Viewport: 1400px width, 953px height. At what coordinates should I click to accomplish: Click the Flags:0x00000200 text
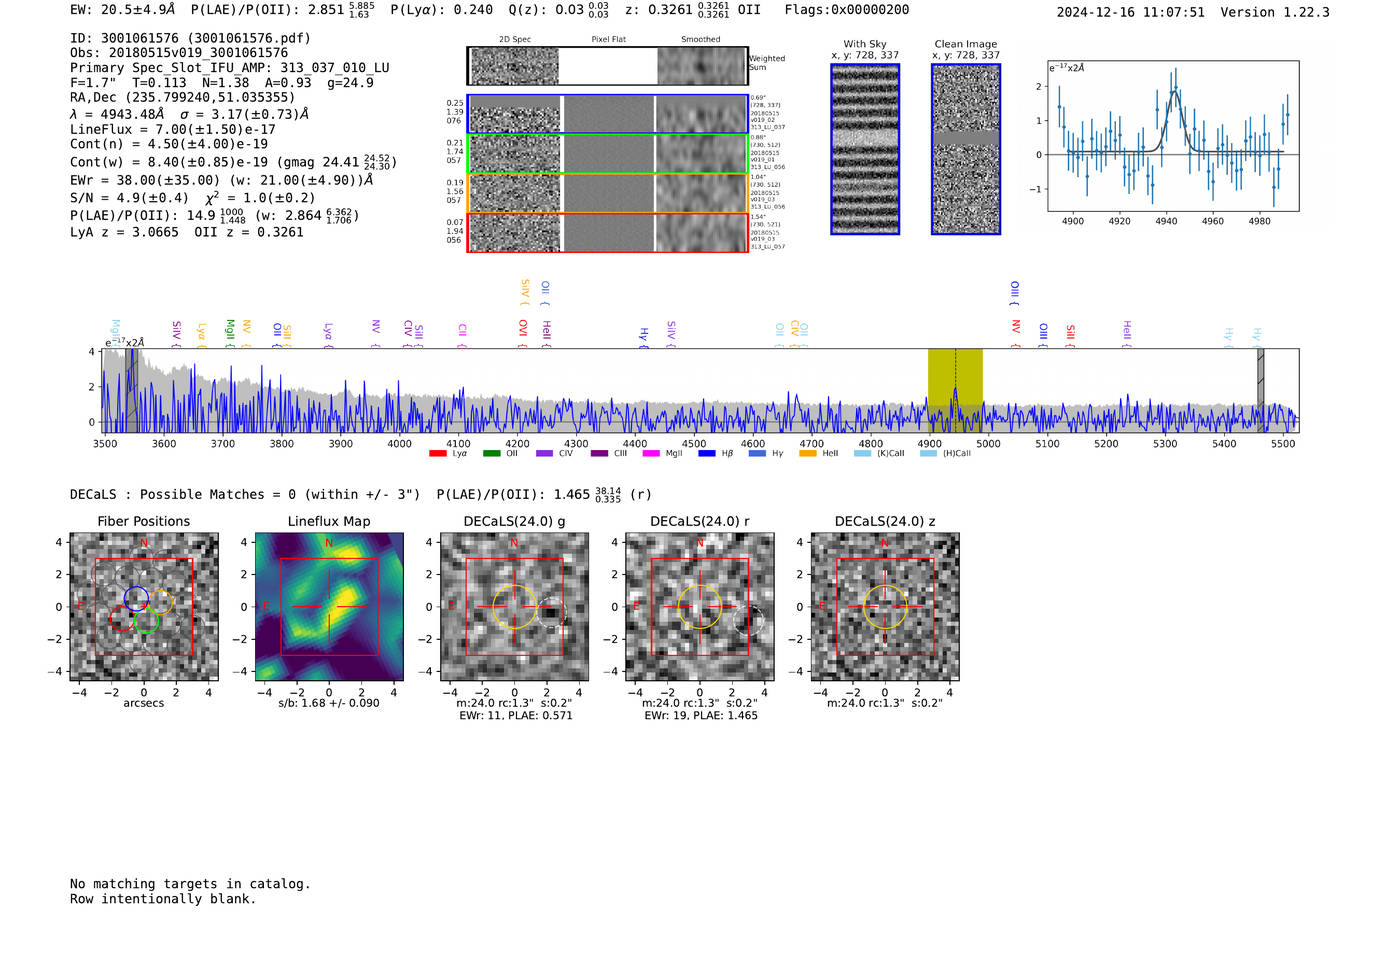pos(847,10)
